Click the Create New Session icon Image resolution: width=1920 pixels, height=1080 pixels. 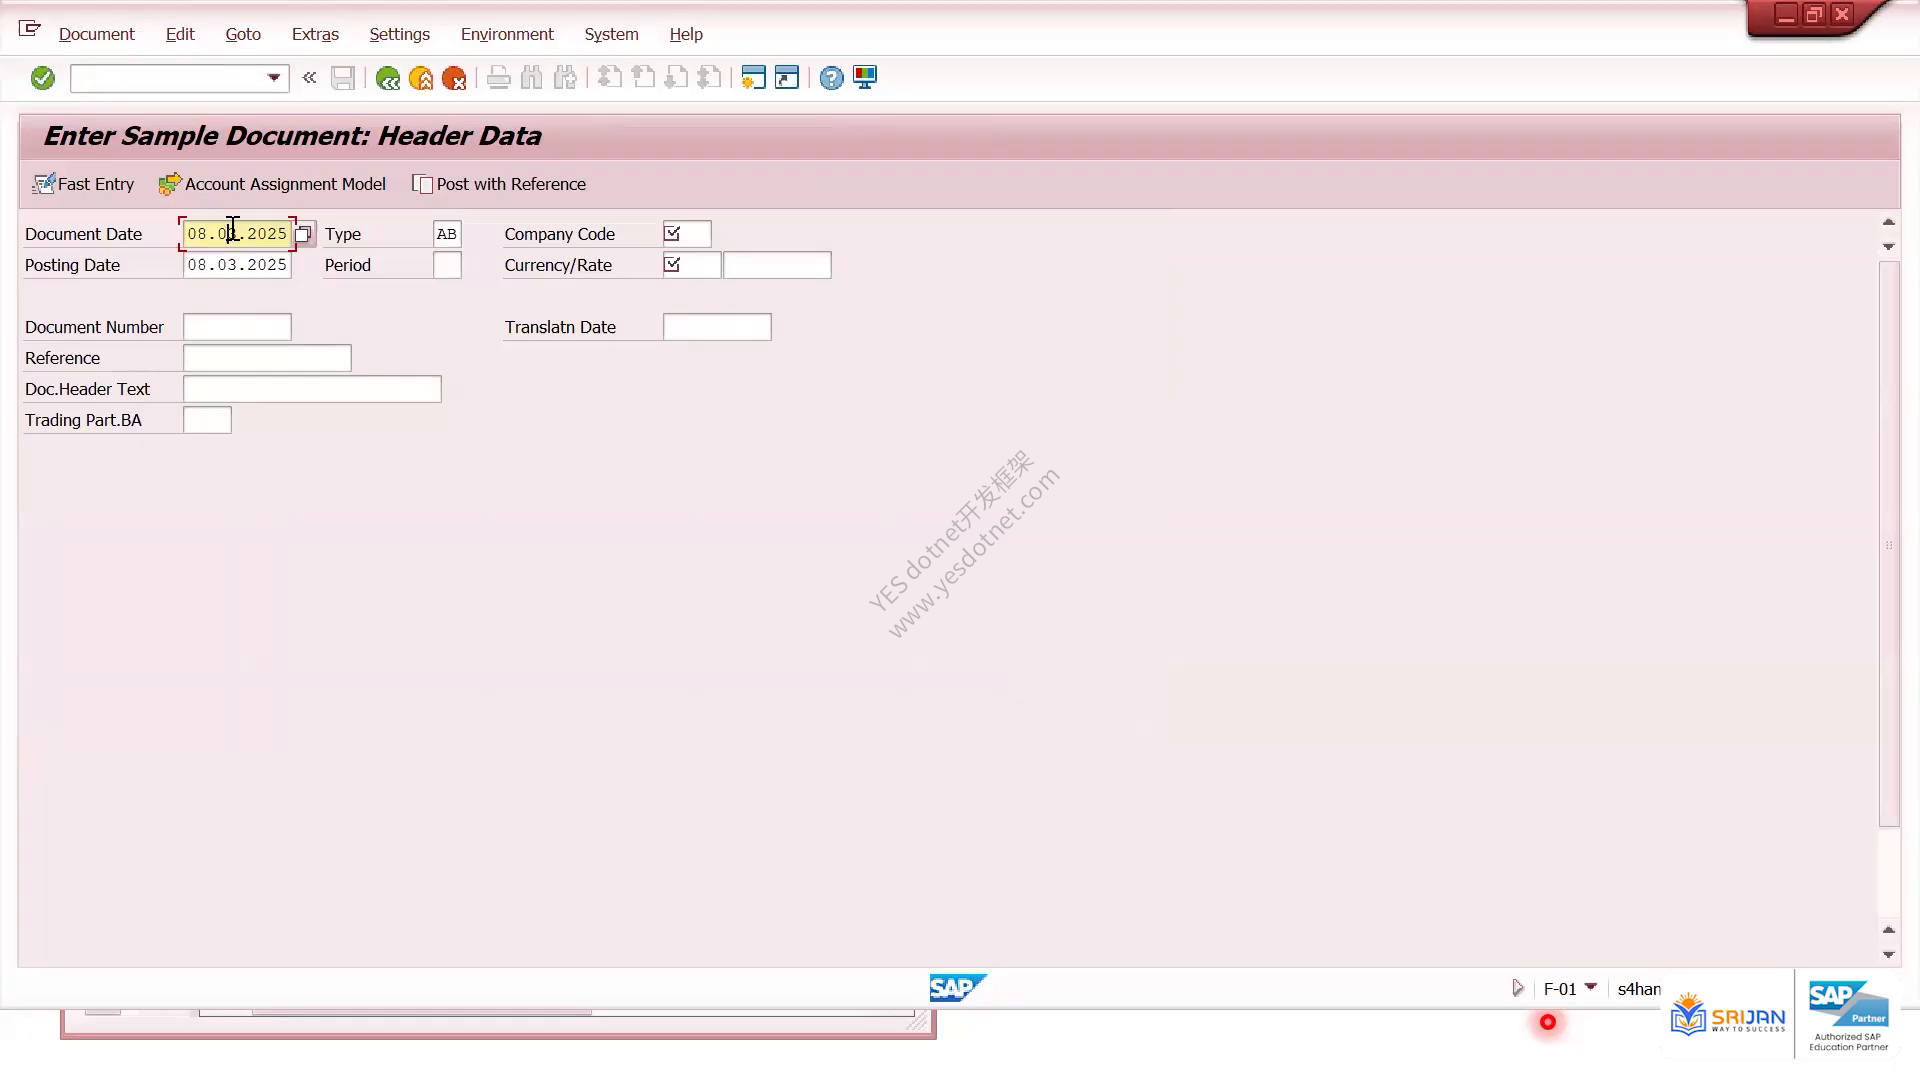753,78
